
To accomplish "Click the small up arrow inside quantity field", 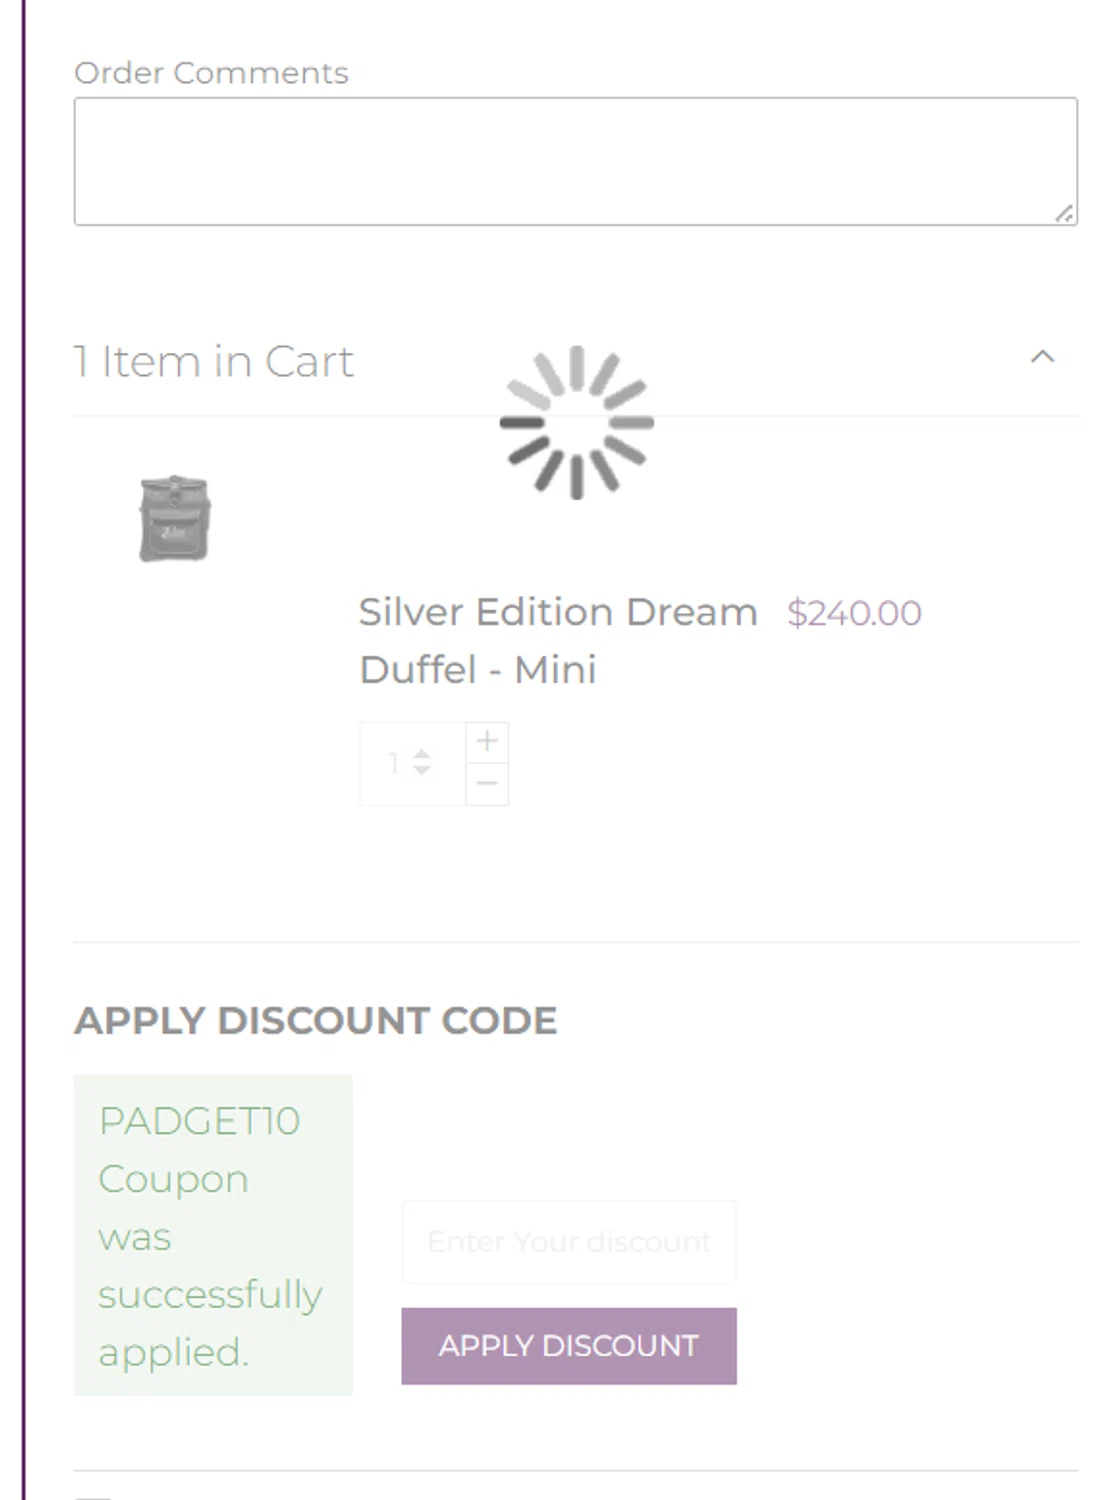I will [422, 753].
